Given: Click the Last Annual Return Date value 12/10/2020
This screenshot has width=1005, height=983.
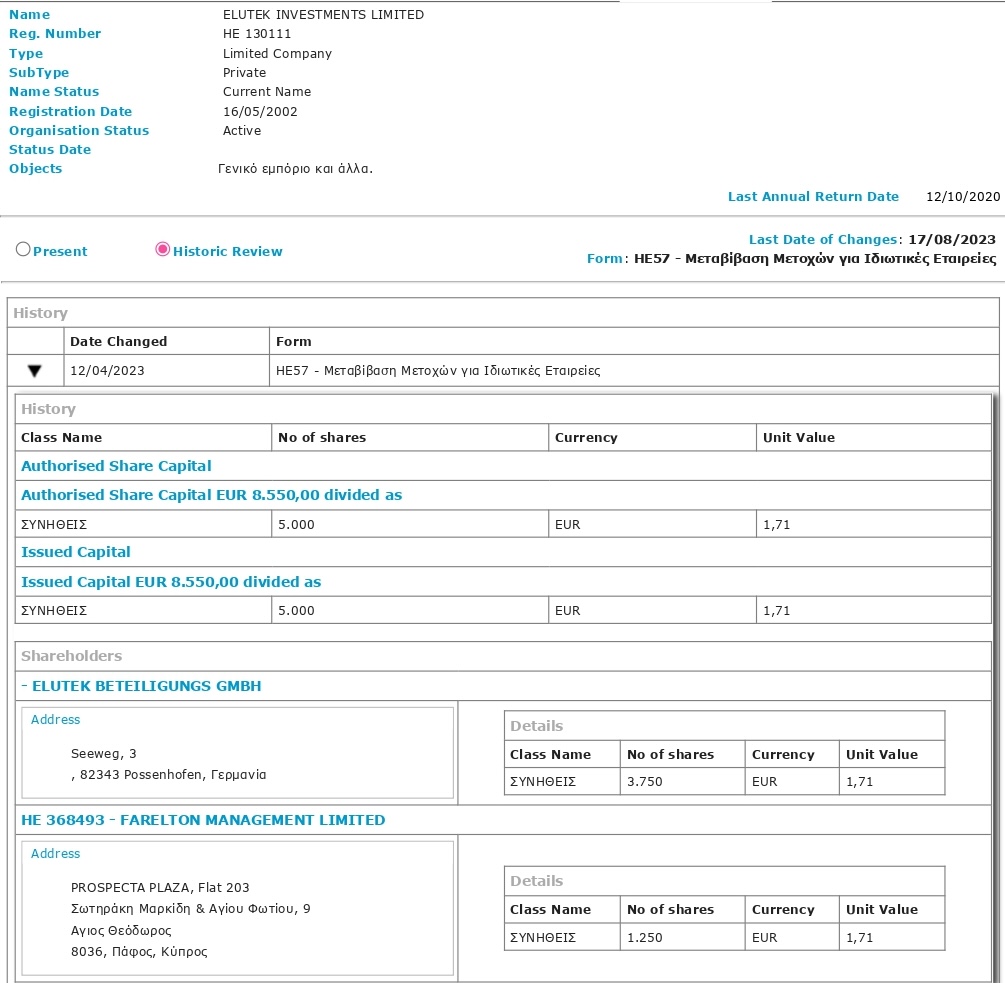Looking at the screenshot, I should 963,197.
